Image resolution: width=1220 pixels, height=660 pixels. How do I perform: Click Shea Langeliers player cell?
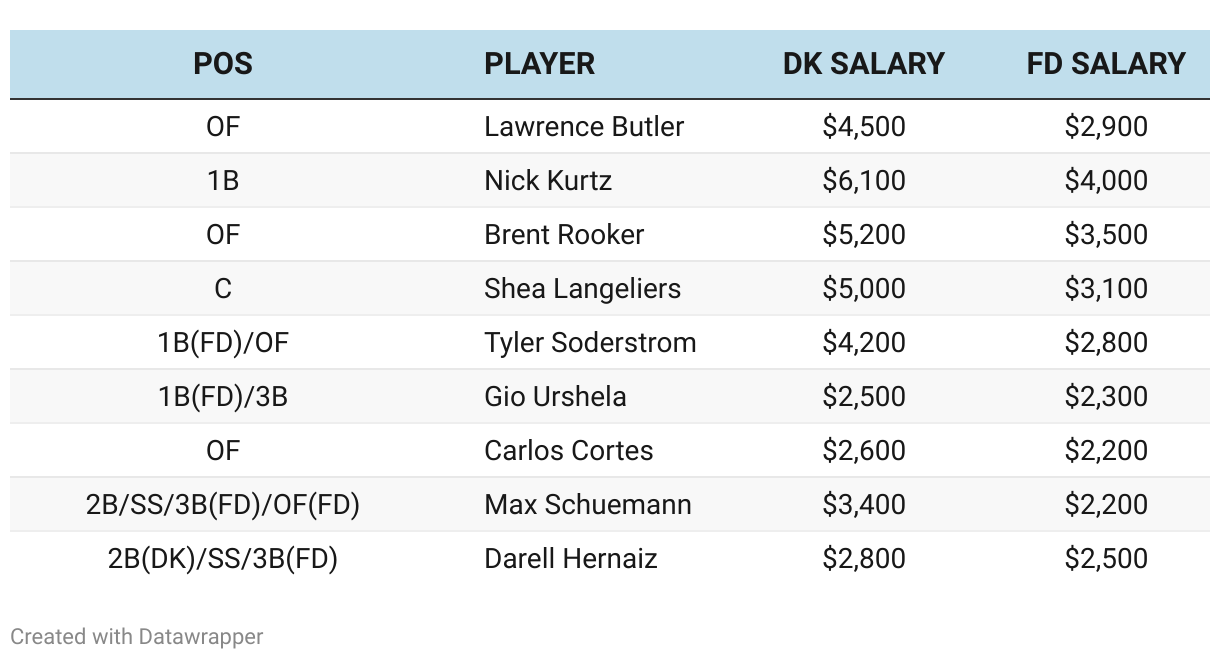click(x=582, y=289)
